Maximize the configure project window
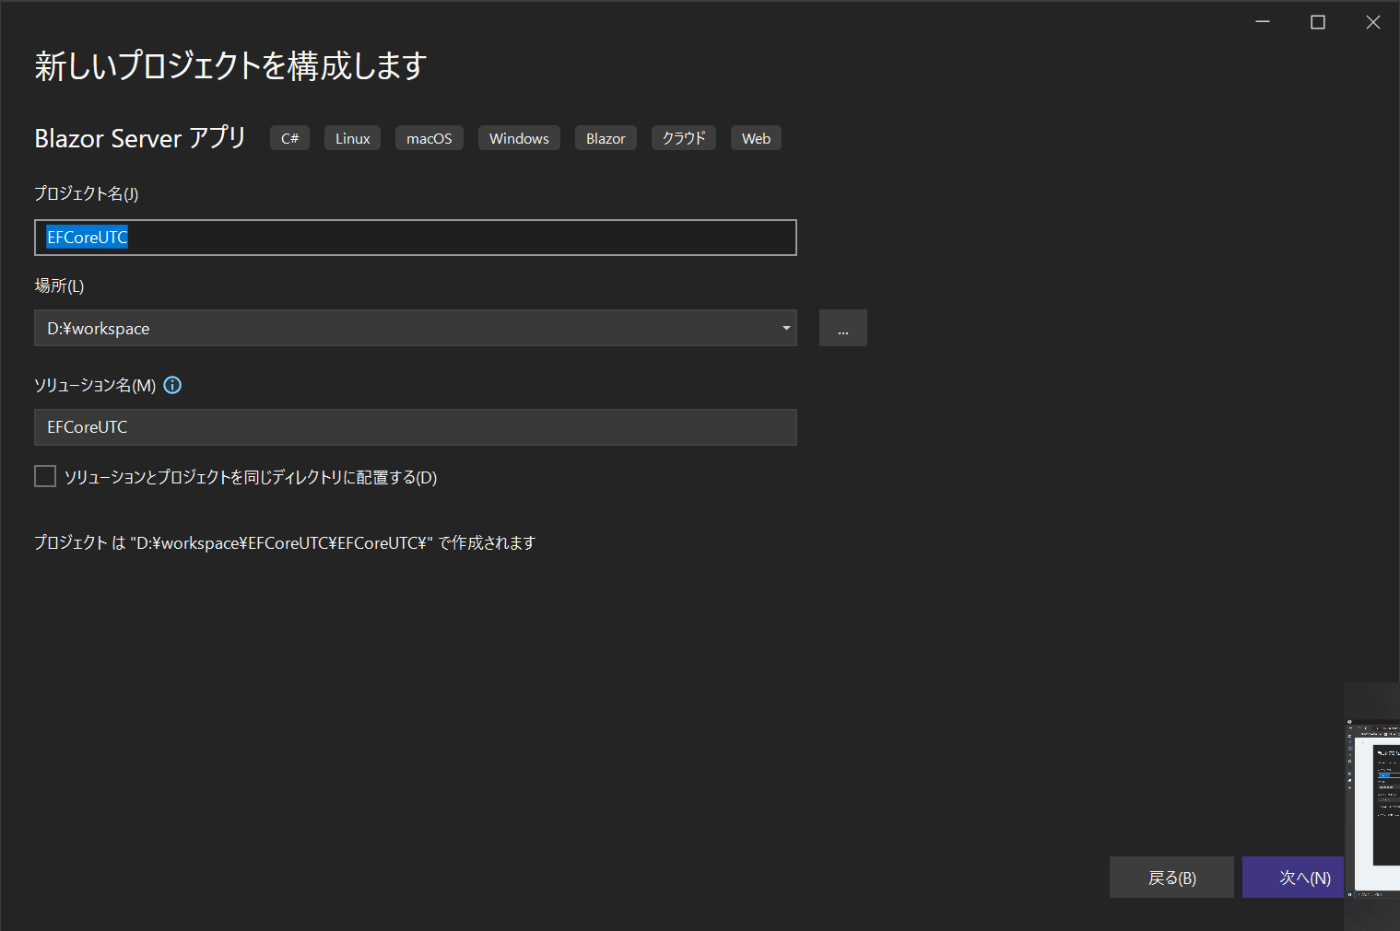Image resolution: width=1400 pixels, height=931 pixels. pyautogui.click(x=1318, y=22)
